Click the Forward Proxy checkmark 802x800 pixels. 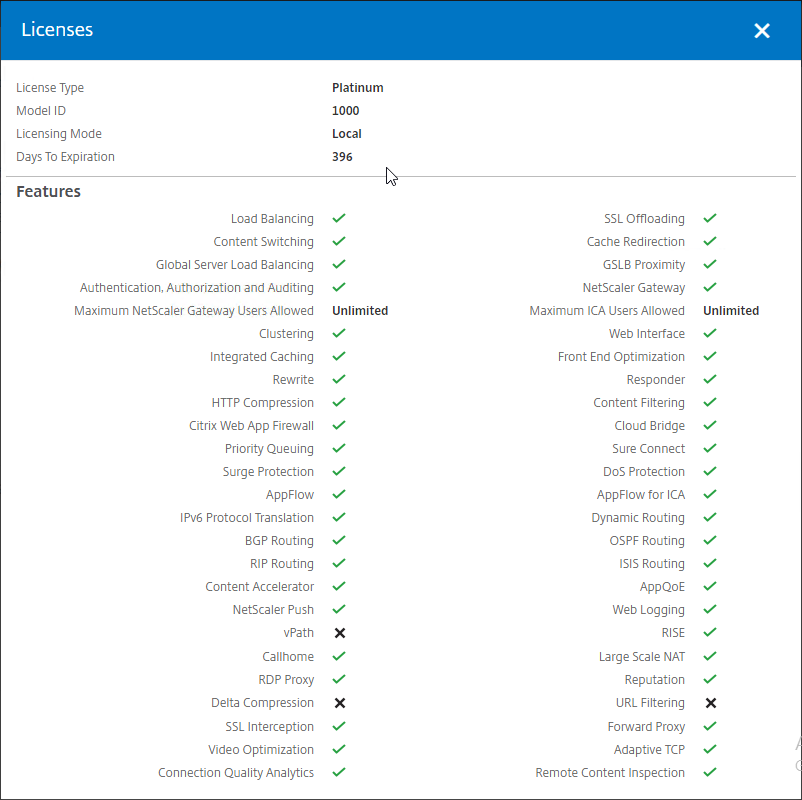tap(710, 726)
